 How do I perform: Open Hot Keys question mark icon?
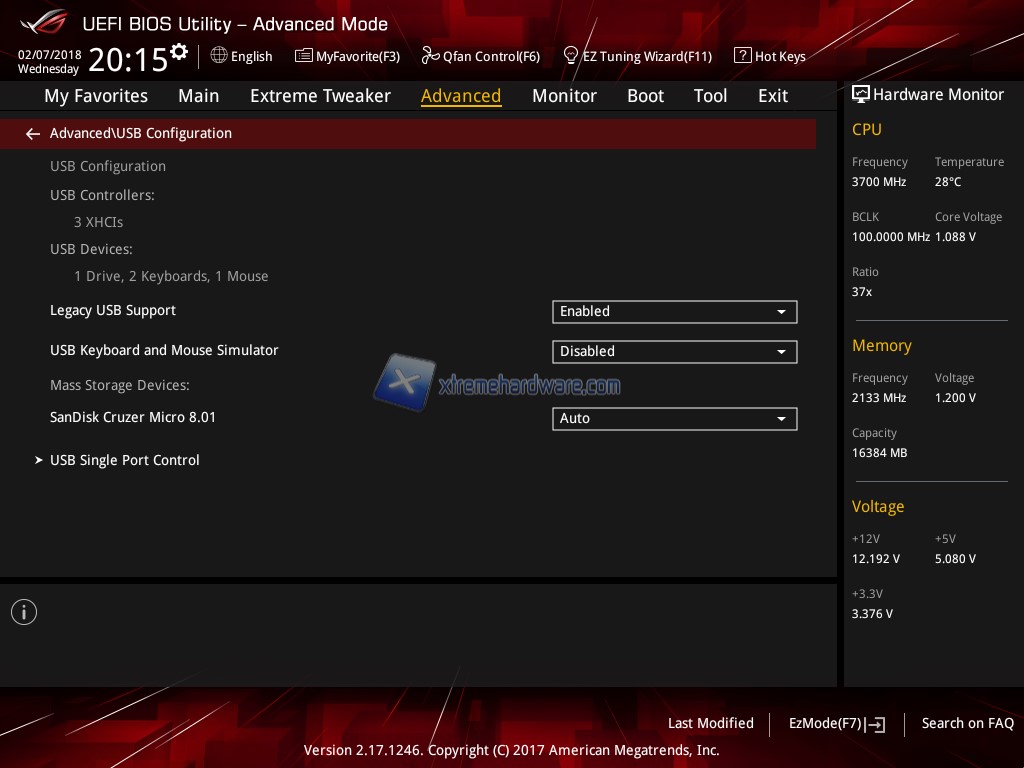pyautogui.click(x=742, y=56)
